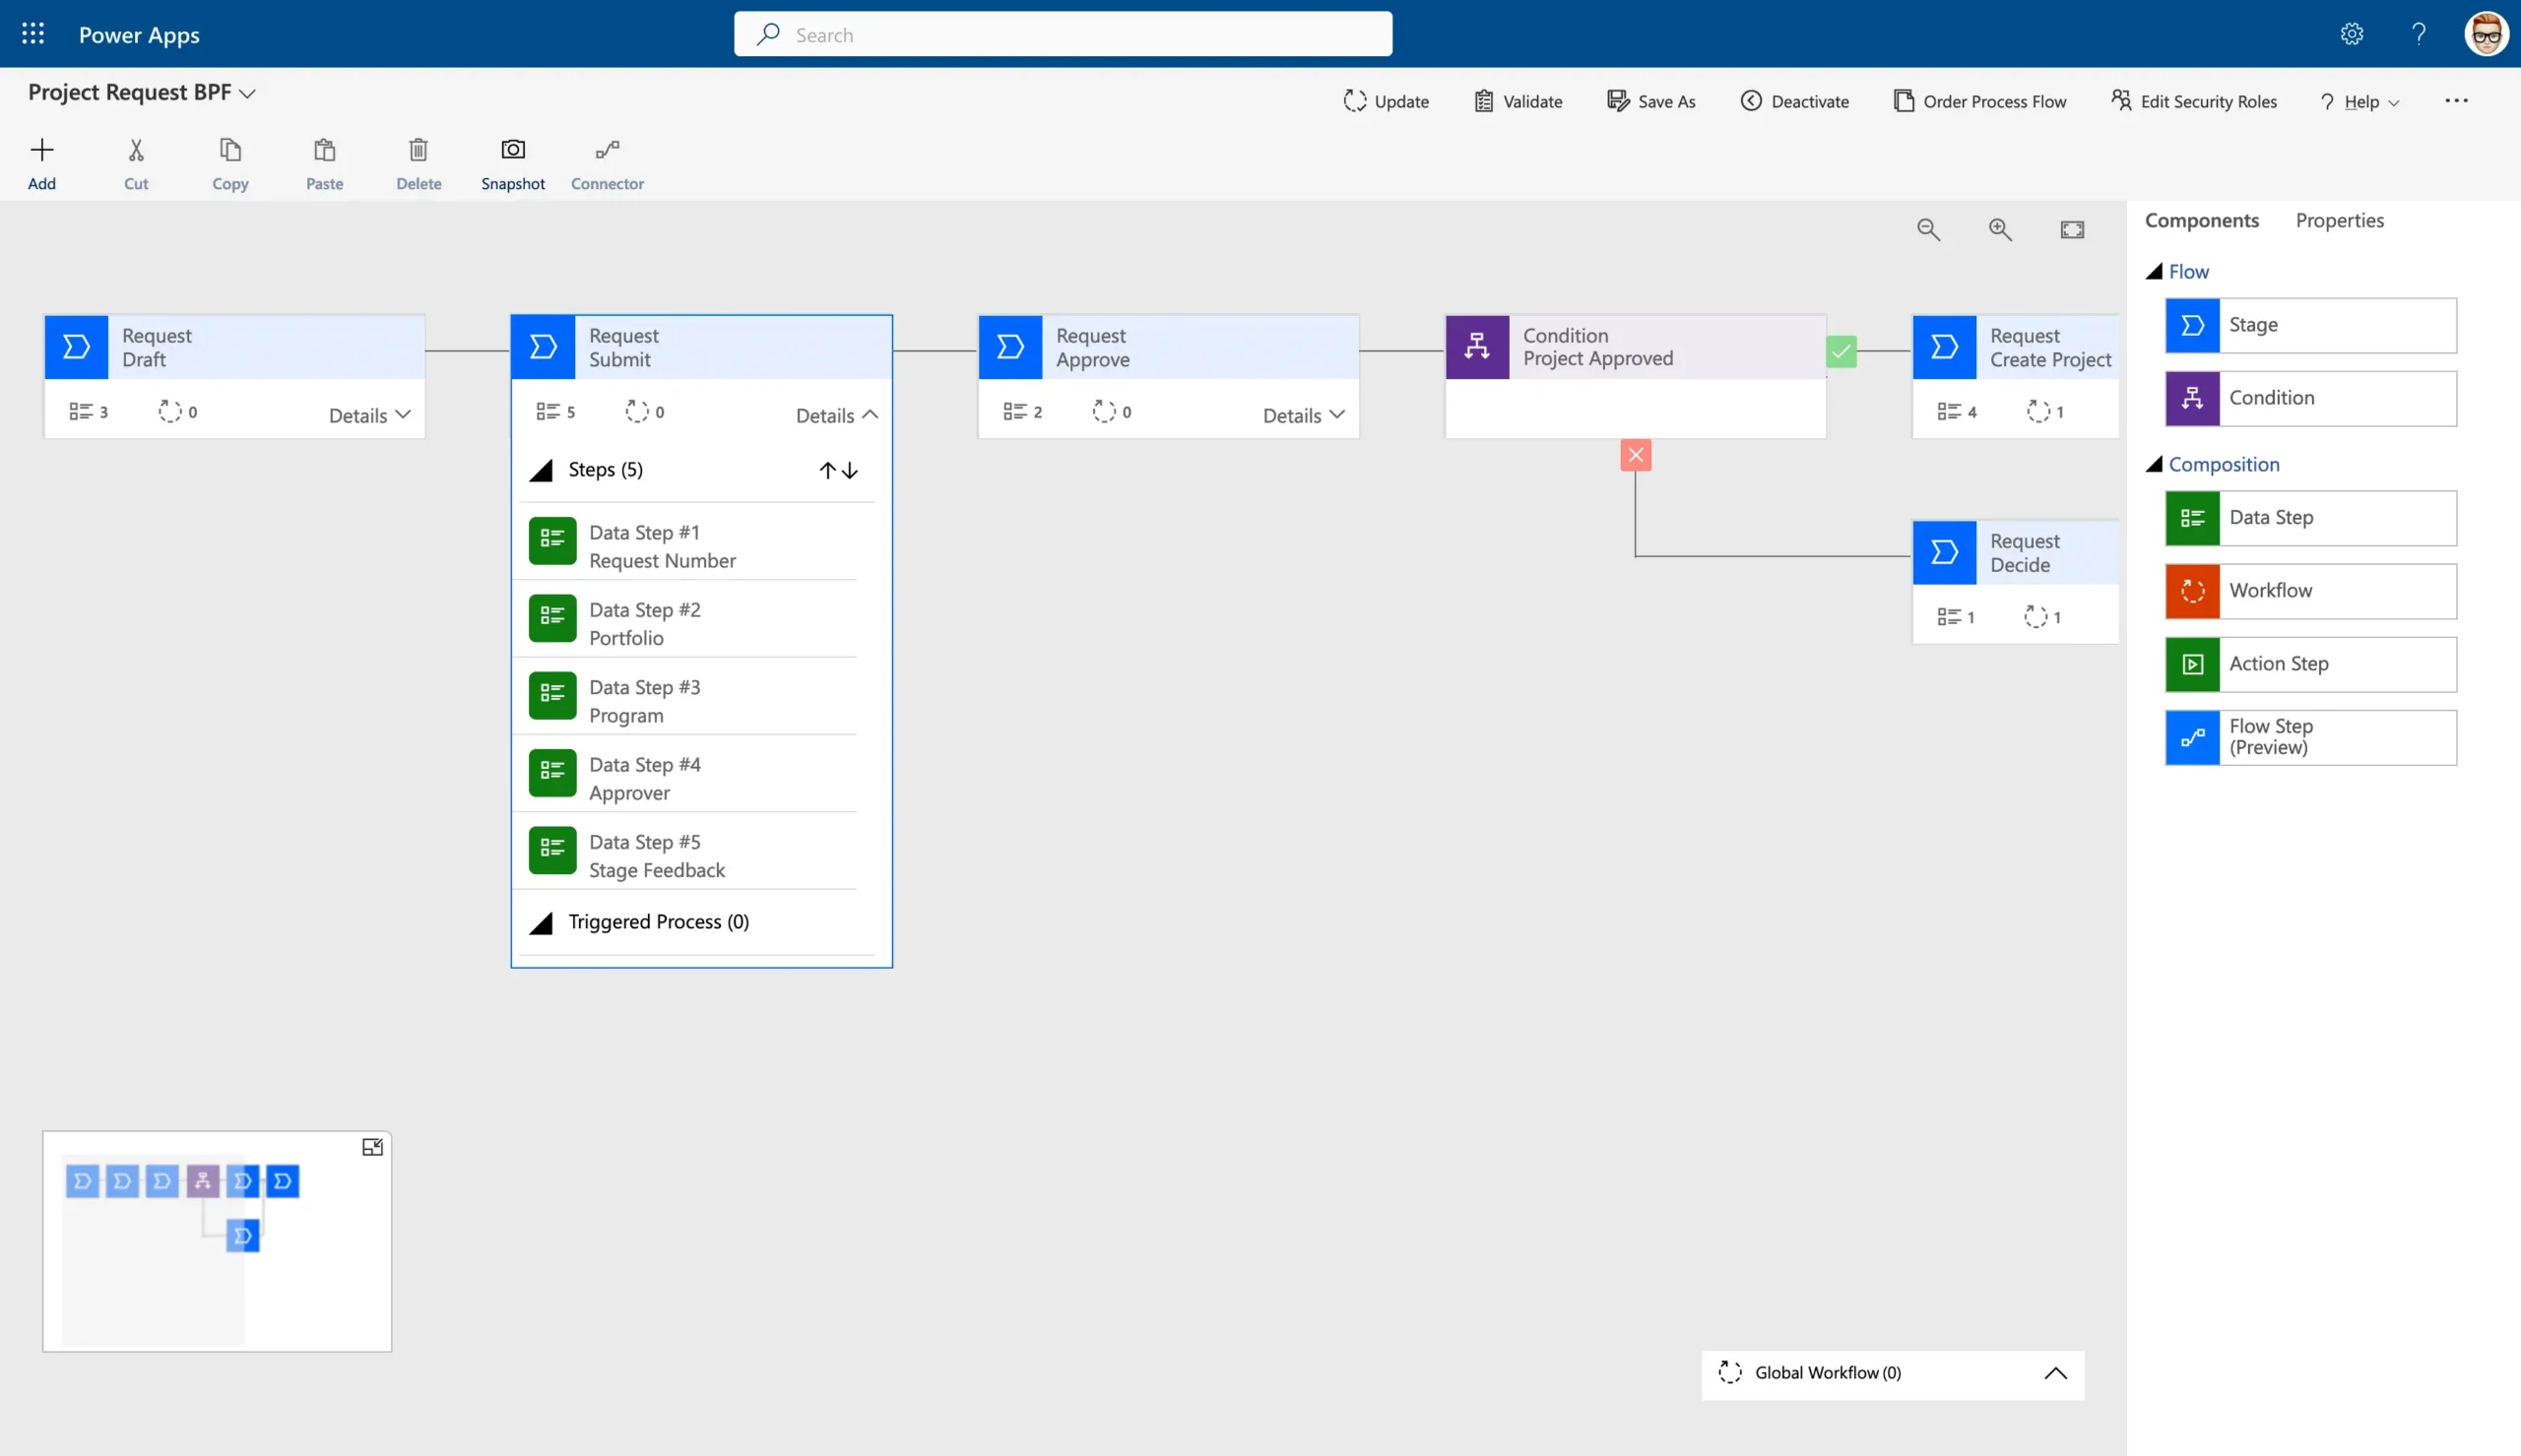Zoom out the canvas
Image resolution: width=2521 pixels, height=1456 pixels.
coord(1928,230)
